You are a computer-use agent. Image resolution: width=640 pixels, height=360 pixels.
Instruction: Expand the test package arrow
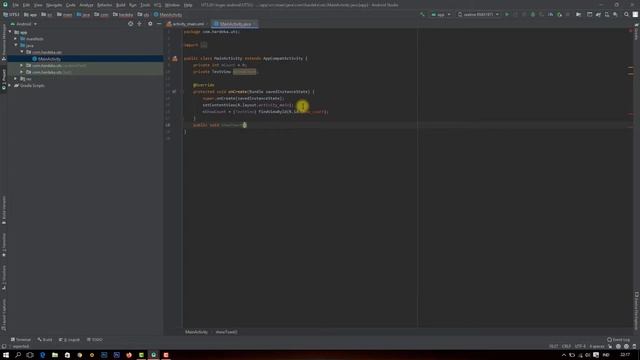[22, 72]
